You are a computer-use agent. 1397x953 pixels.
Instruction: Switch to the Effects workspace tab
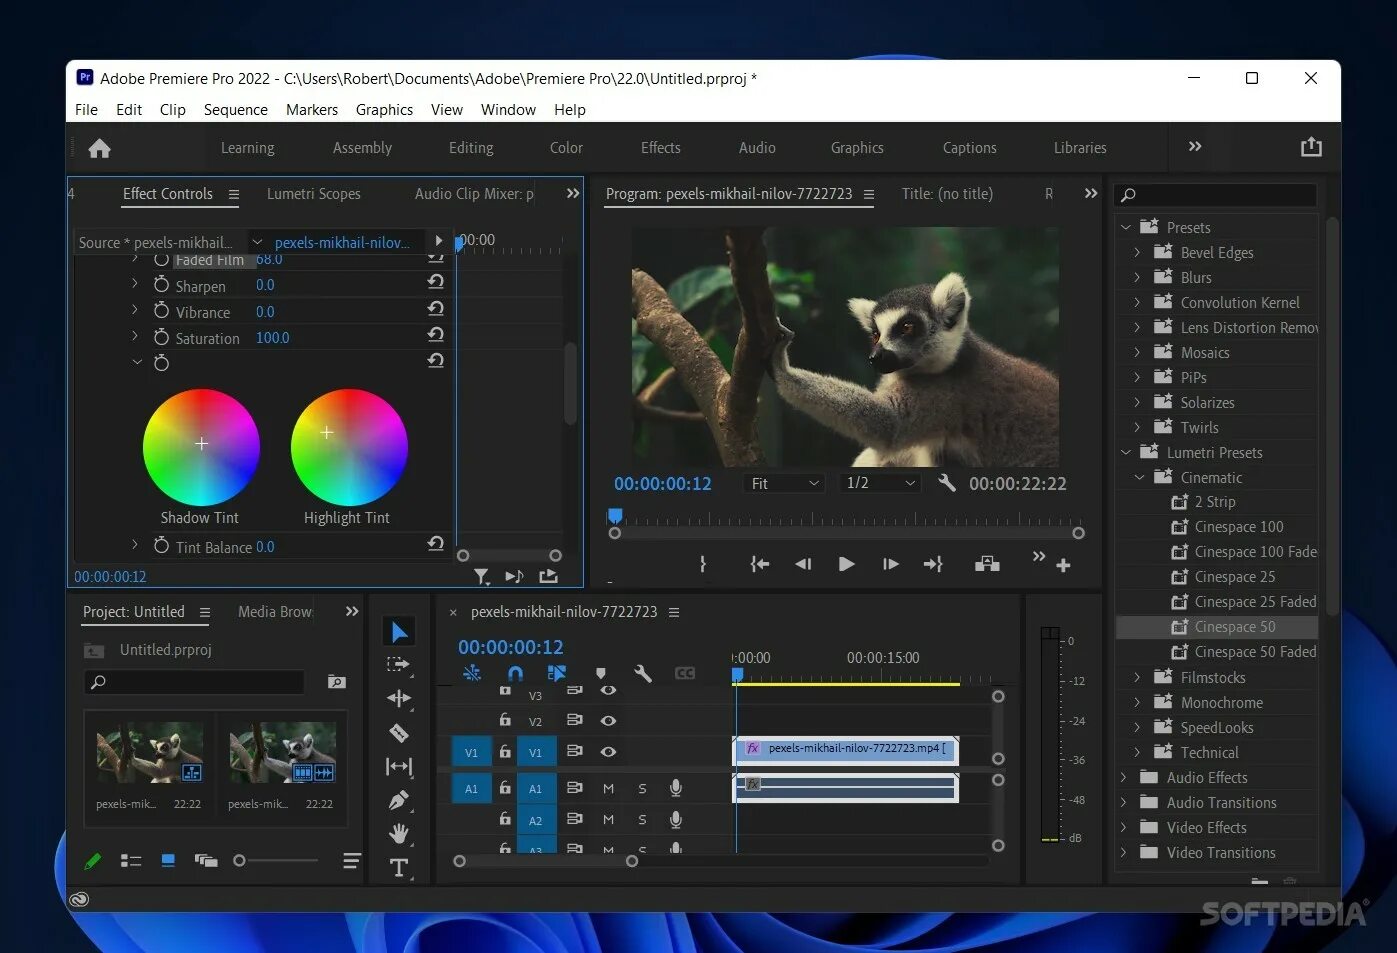pos(659,147)
